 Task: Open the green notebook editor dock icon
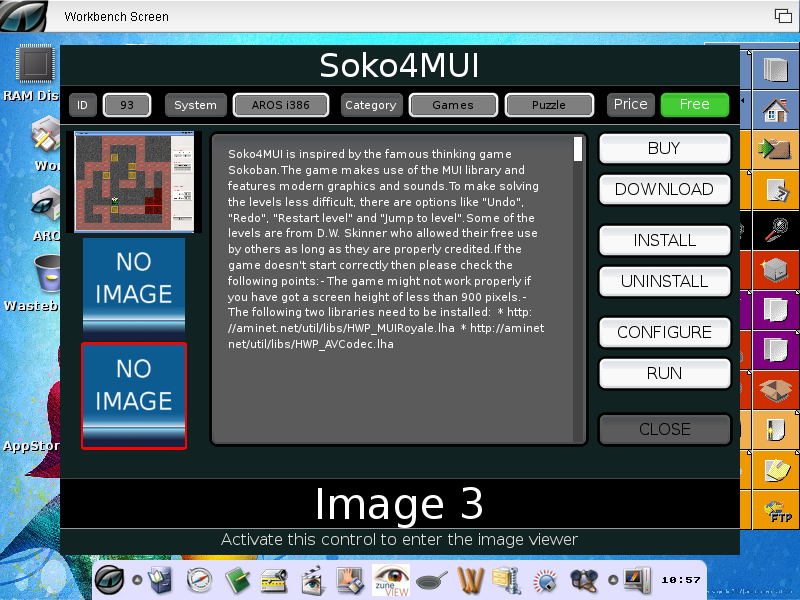click(x=237, y=581)
